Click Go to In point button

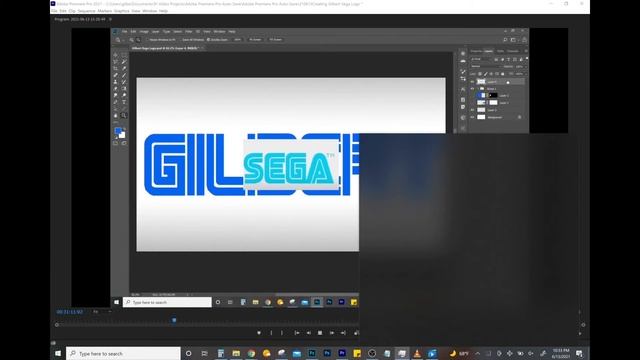pyautogui.click(x=297, y=333)
